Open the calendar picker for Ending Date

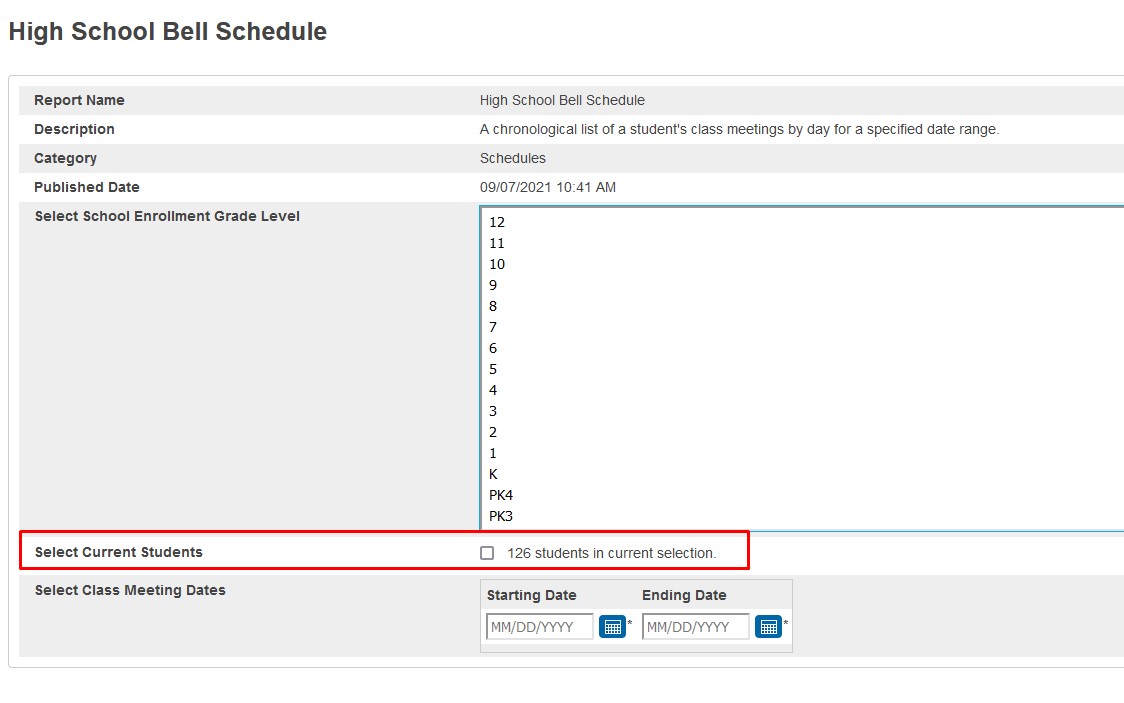[769, 626]
